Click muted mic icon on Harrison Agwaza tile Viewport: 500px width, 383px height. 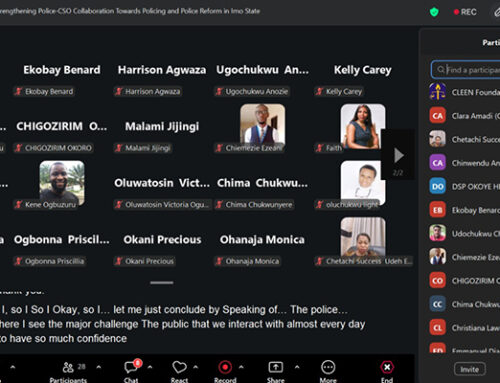[x=119, y=91]
